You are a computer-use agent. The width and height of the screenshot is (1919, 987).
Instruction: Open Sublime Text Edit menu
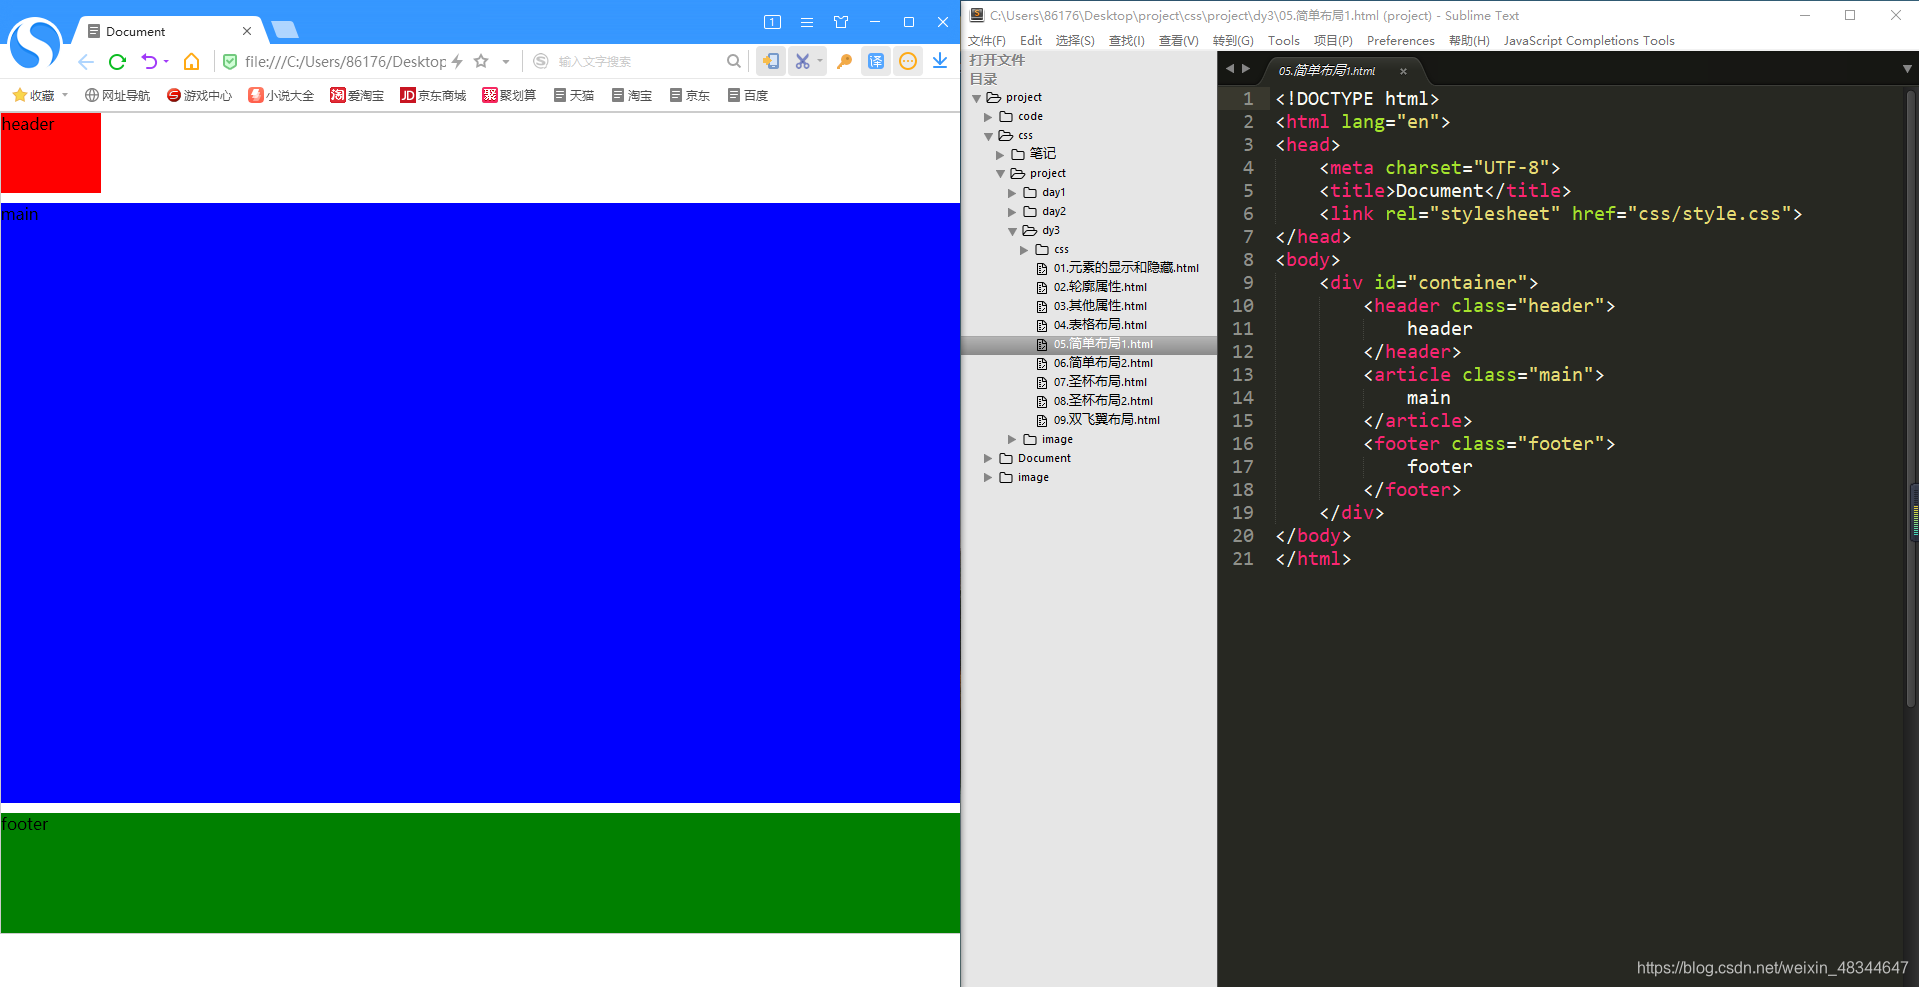tap(1031, 41)
